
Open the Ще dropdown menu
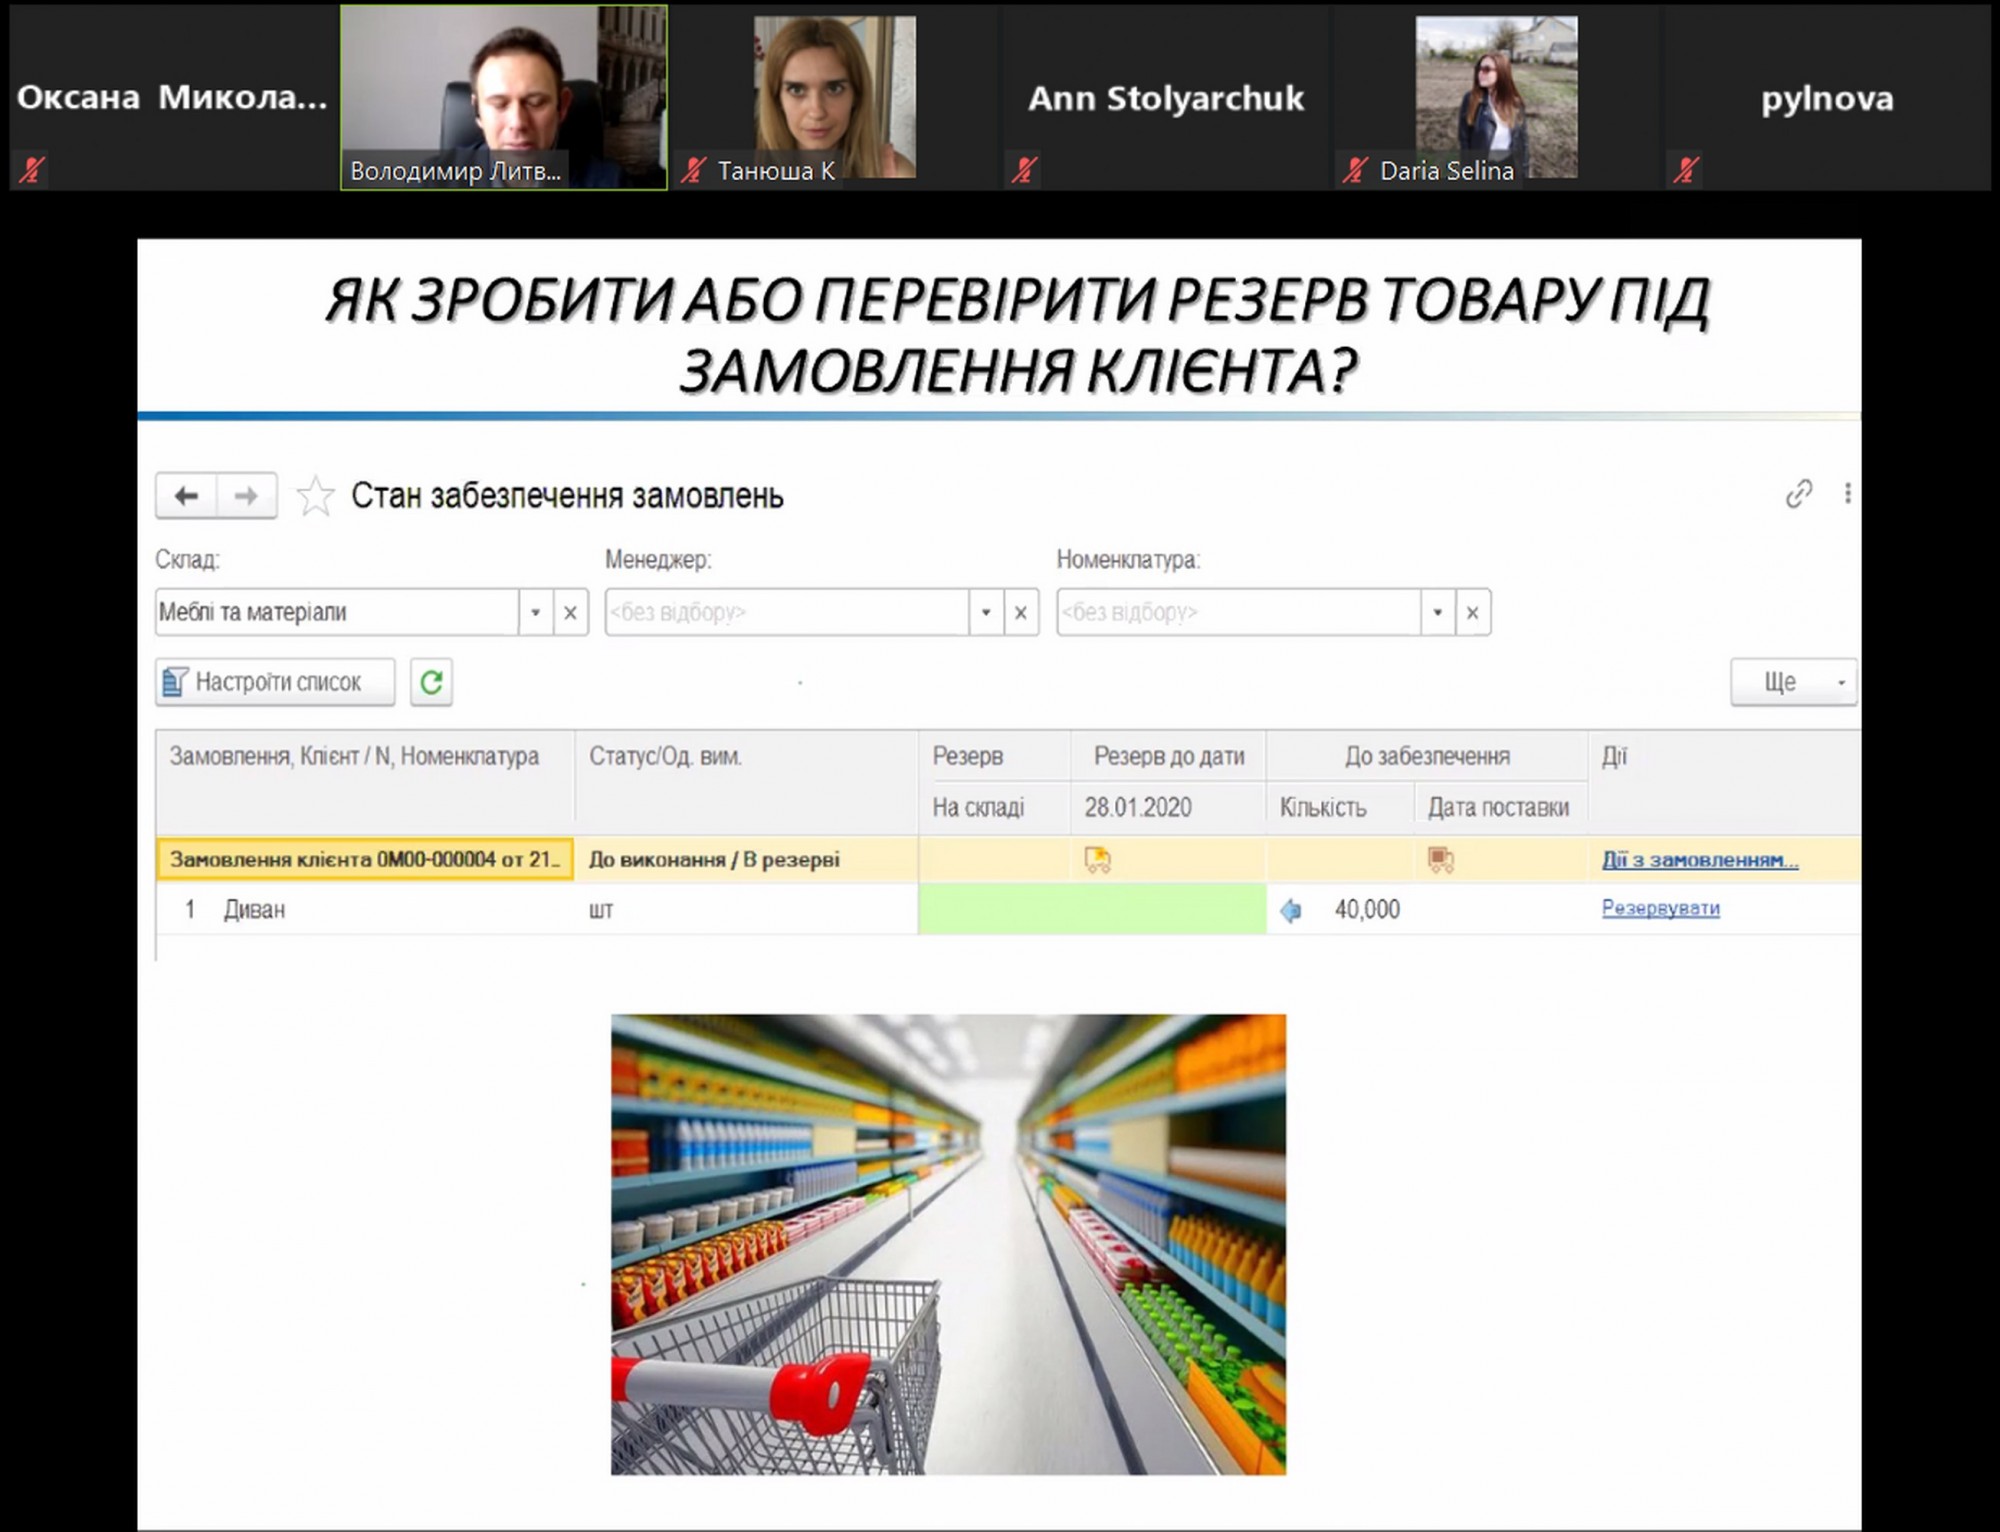[x=1794, y=682]
